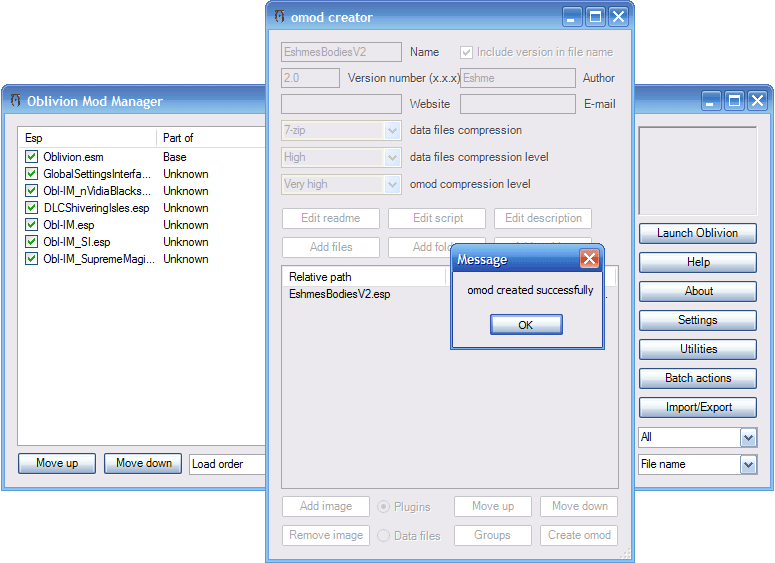Select the Data files radio button
The width and height of the screenshot is (775, 563).
point(384,536)
